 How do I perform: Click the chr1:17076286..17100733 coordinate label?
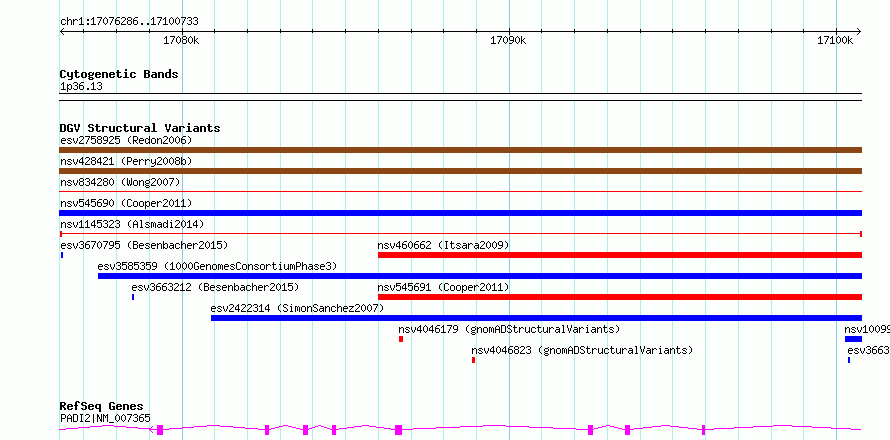pyautogui.click(x=129, y=22)
